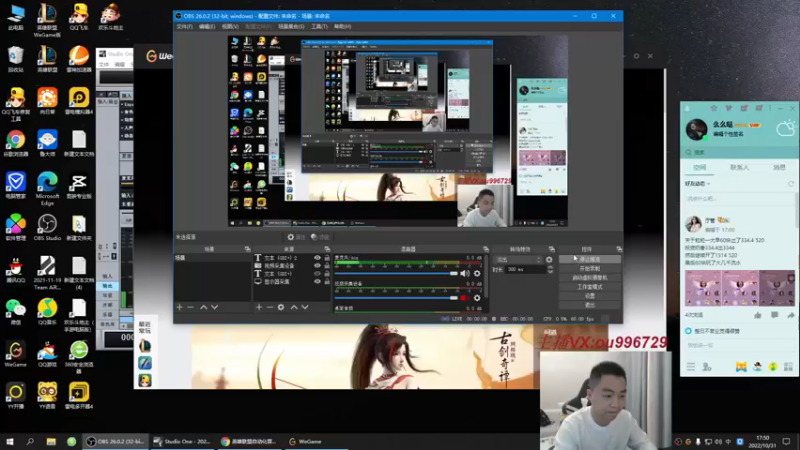Pop out the audio mixer dock panel
800x450 pixels.
click(486, 249)
